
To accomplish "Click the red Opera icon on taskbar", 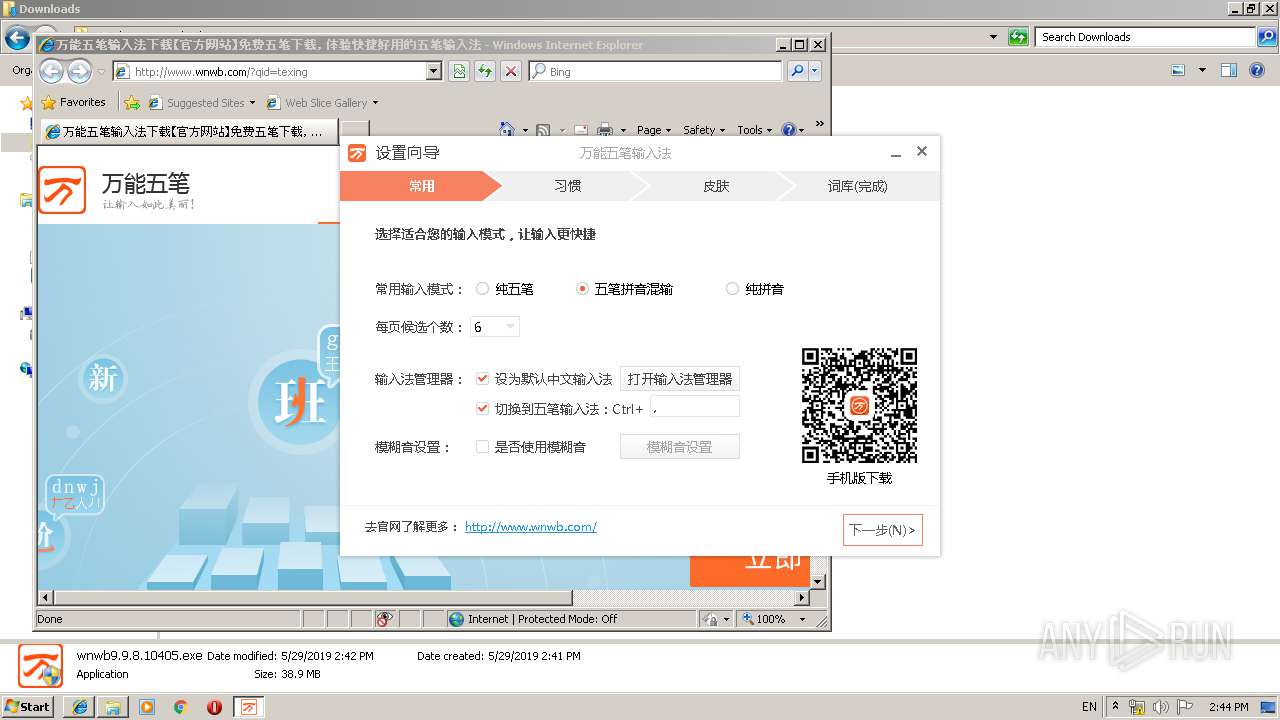I will pos(214,706).
